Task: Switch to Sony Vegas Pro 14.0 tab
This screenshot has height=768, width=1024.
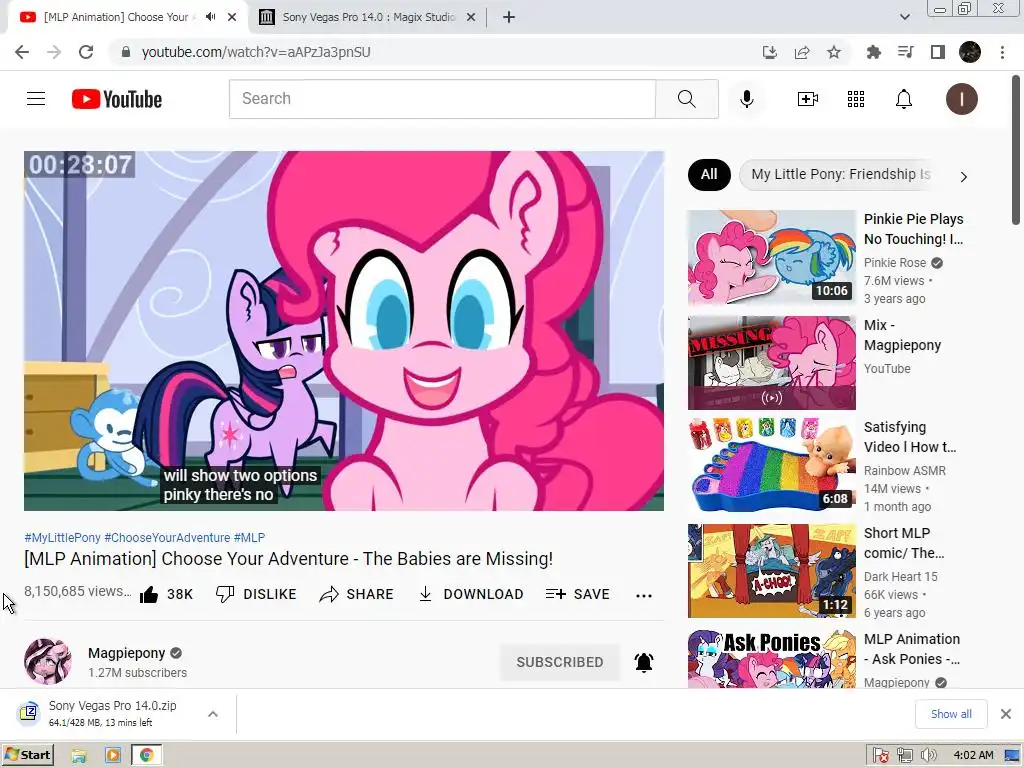Action: pyautogui.click(x=368, y=17)
